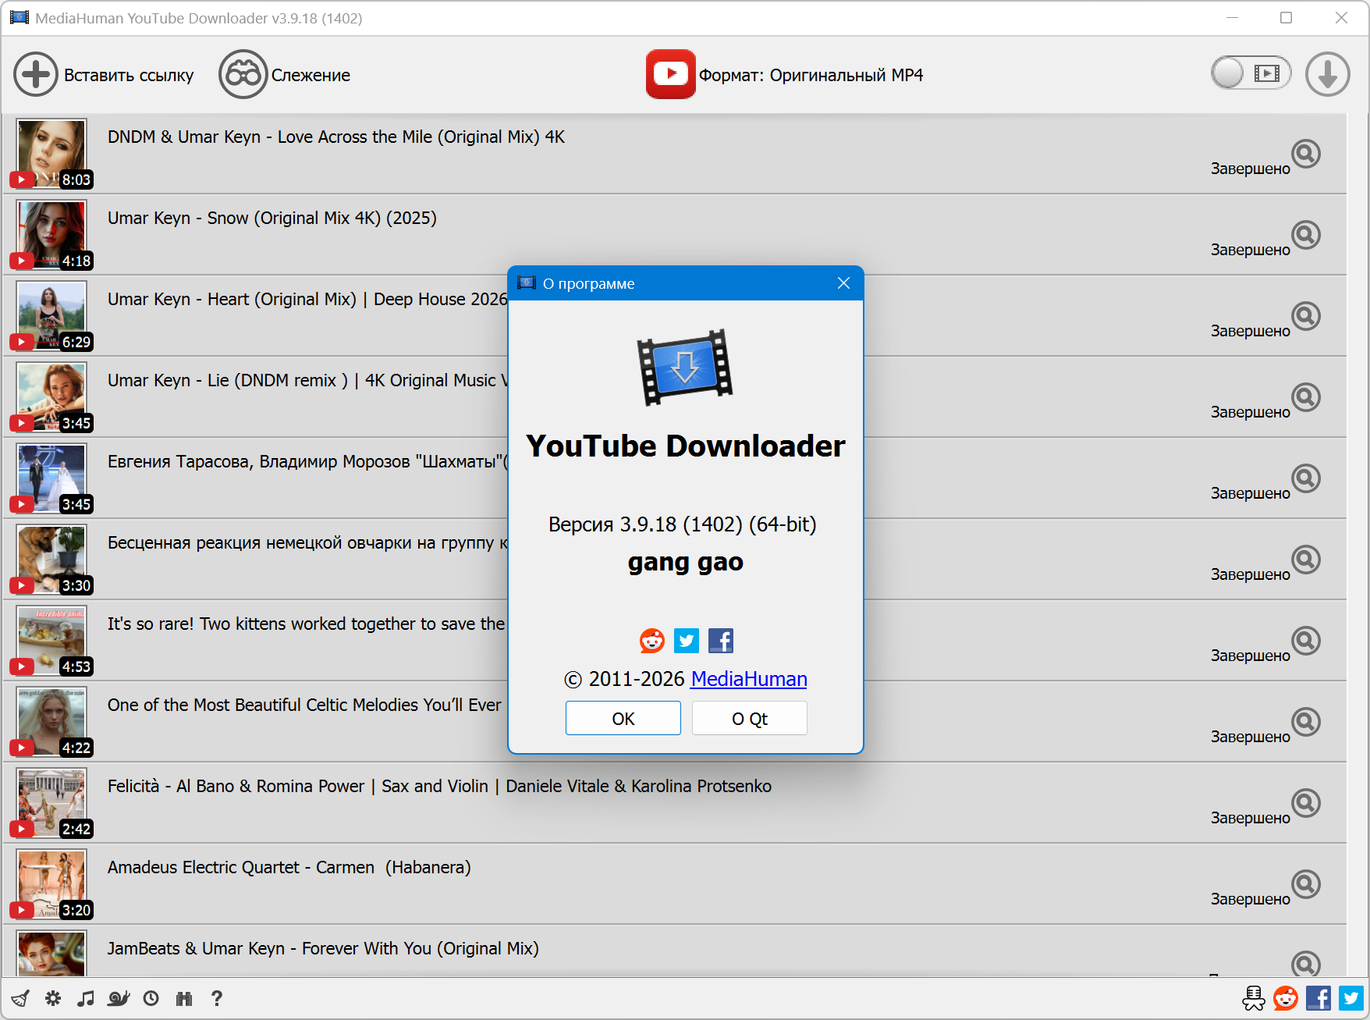
Task: Click the download all arrow button
Action: pyautogui.click(x=1327, y=75)
